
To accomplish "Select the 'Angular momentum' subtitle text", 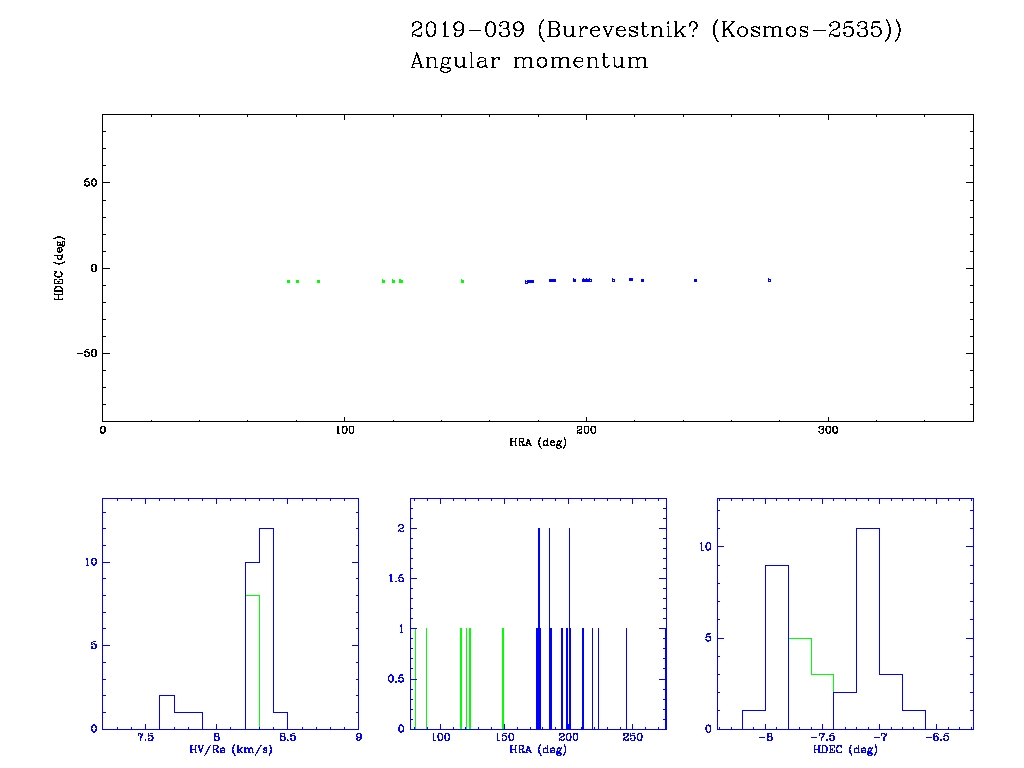I will pyautogui.click(x=529, y=62).
